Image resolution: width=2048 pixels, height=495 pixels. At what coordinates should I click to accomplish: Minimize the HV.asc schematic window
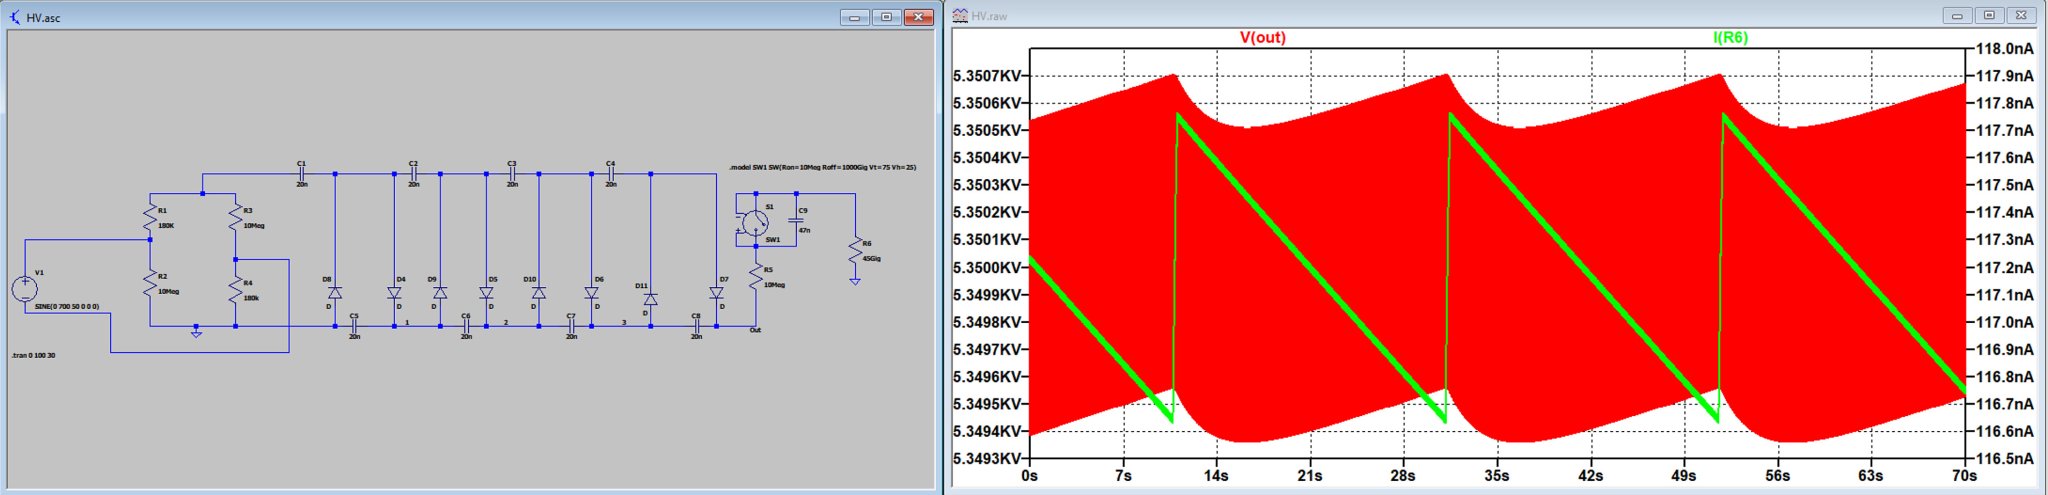pyautogui.click(x=855, y=17)
